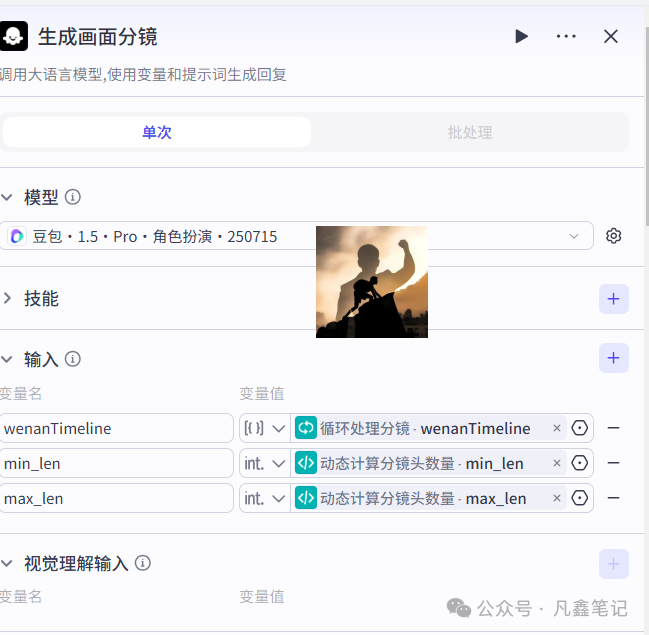Clear the wenanTimeline reference value
The height and width of the screenshot is (635, 649).
point(557,428)
